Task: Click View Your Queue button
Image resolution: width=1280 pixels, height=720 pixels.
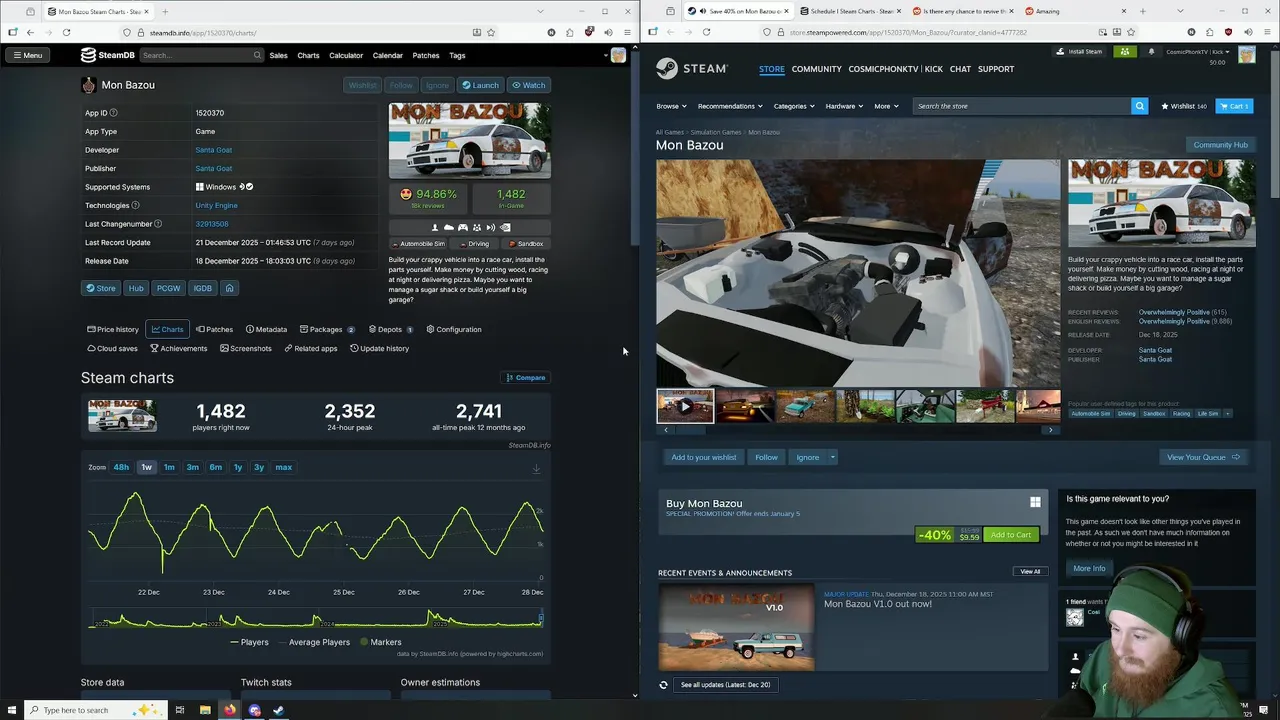Action: (1203, 457)
